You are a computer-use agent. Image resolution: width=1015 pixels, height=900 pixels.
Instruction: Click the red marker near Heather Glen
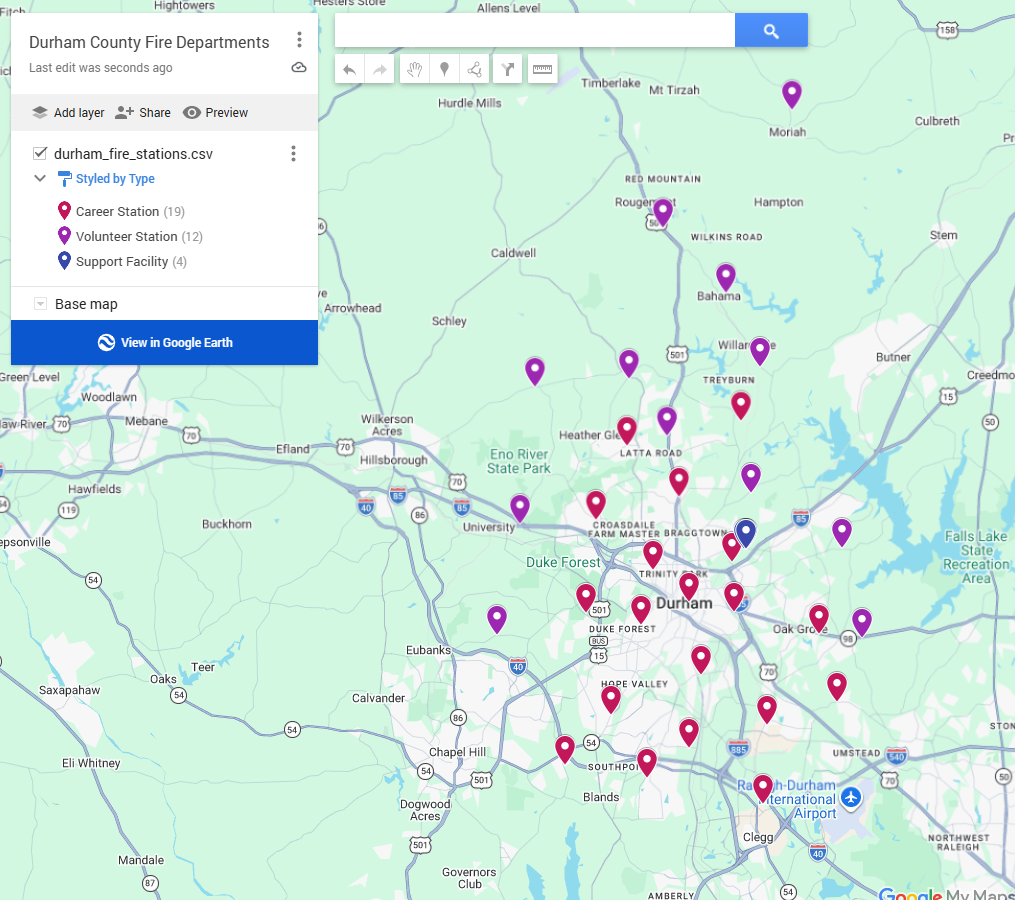pyautogui.click(x=627, y=429)
